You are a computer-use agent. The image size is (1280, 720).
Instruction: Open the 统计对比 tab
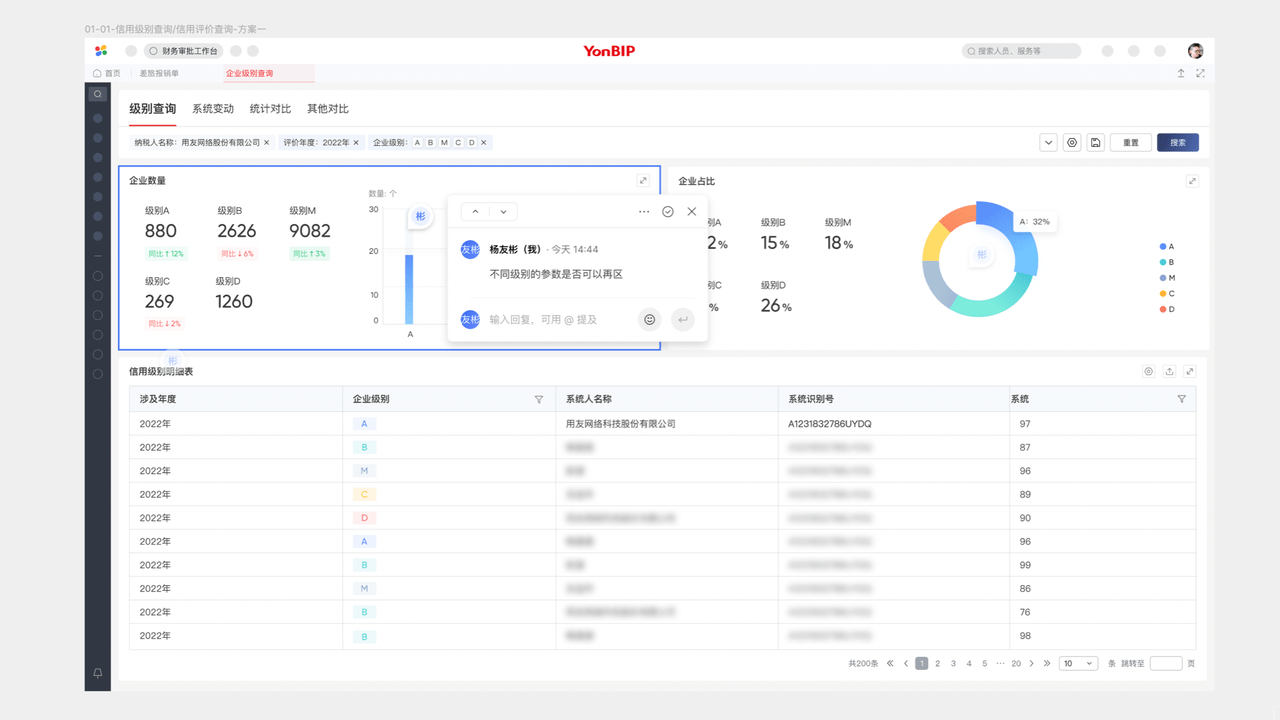(x=270, y=109)
